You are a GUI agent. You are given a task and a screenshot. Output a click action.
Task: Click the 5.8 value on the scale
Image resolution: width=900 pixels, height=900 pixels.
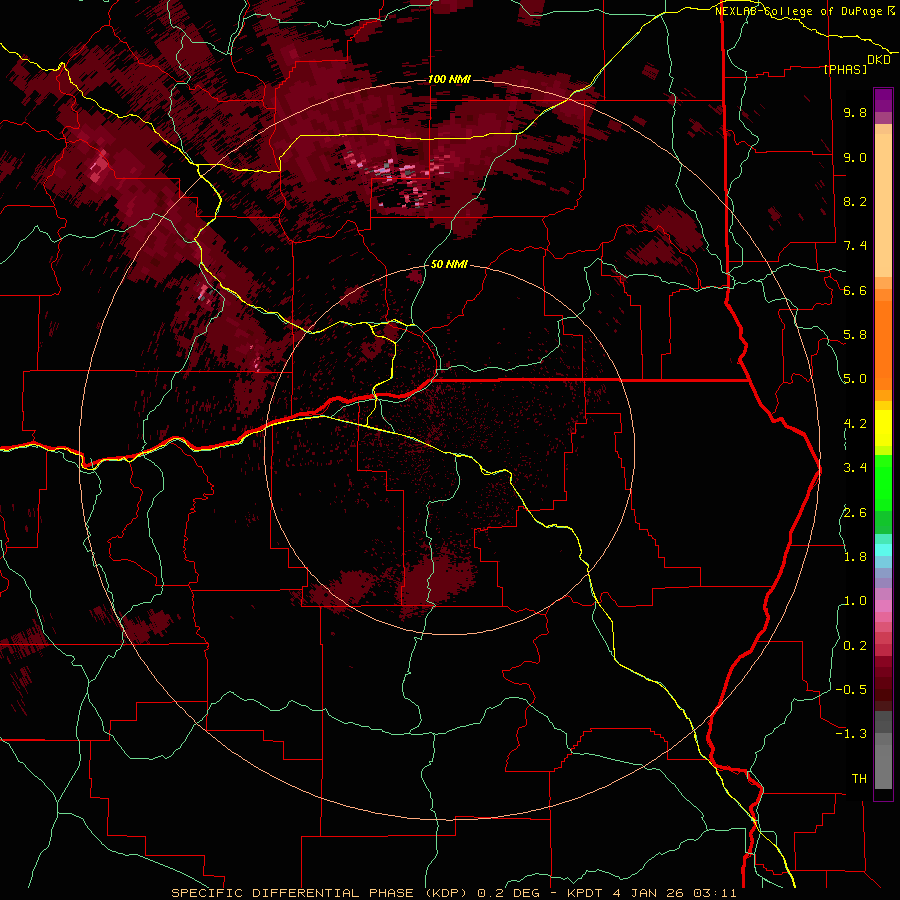[855, 335]
